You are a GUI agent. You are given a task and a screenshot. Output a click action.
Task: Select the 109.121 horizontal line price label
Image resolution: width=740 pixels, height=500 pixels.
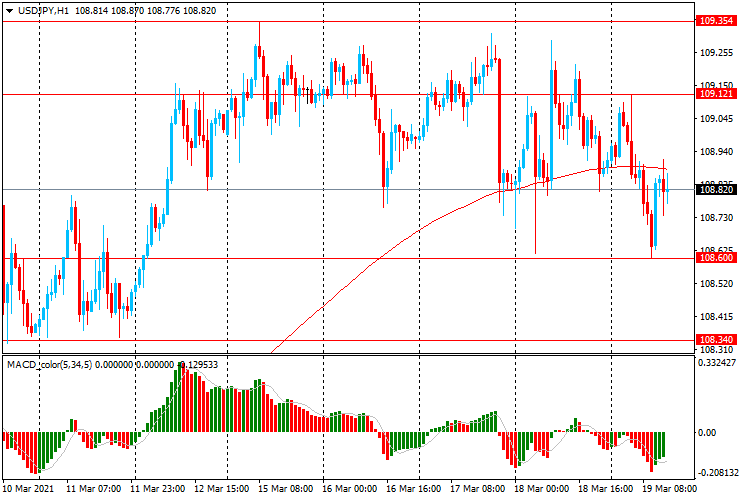tap(716, 94)
